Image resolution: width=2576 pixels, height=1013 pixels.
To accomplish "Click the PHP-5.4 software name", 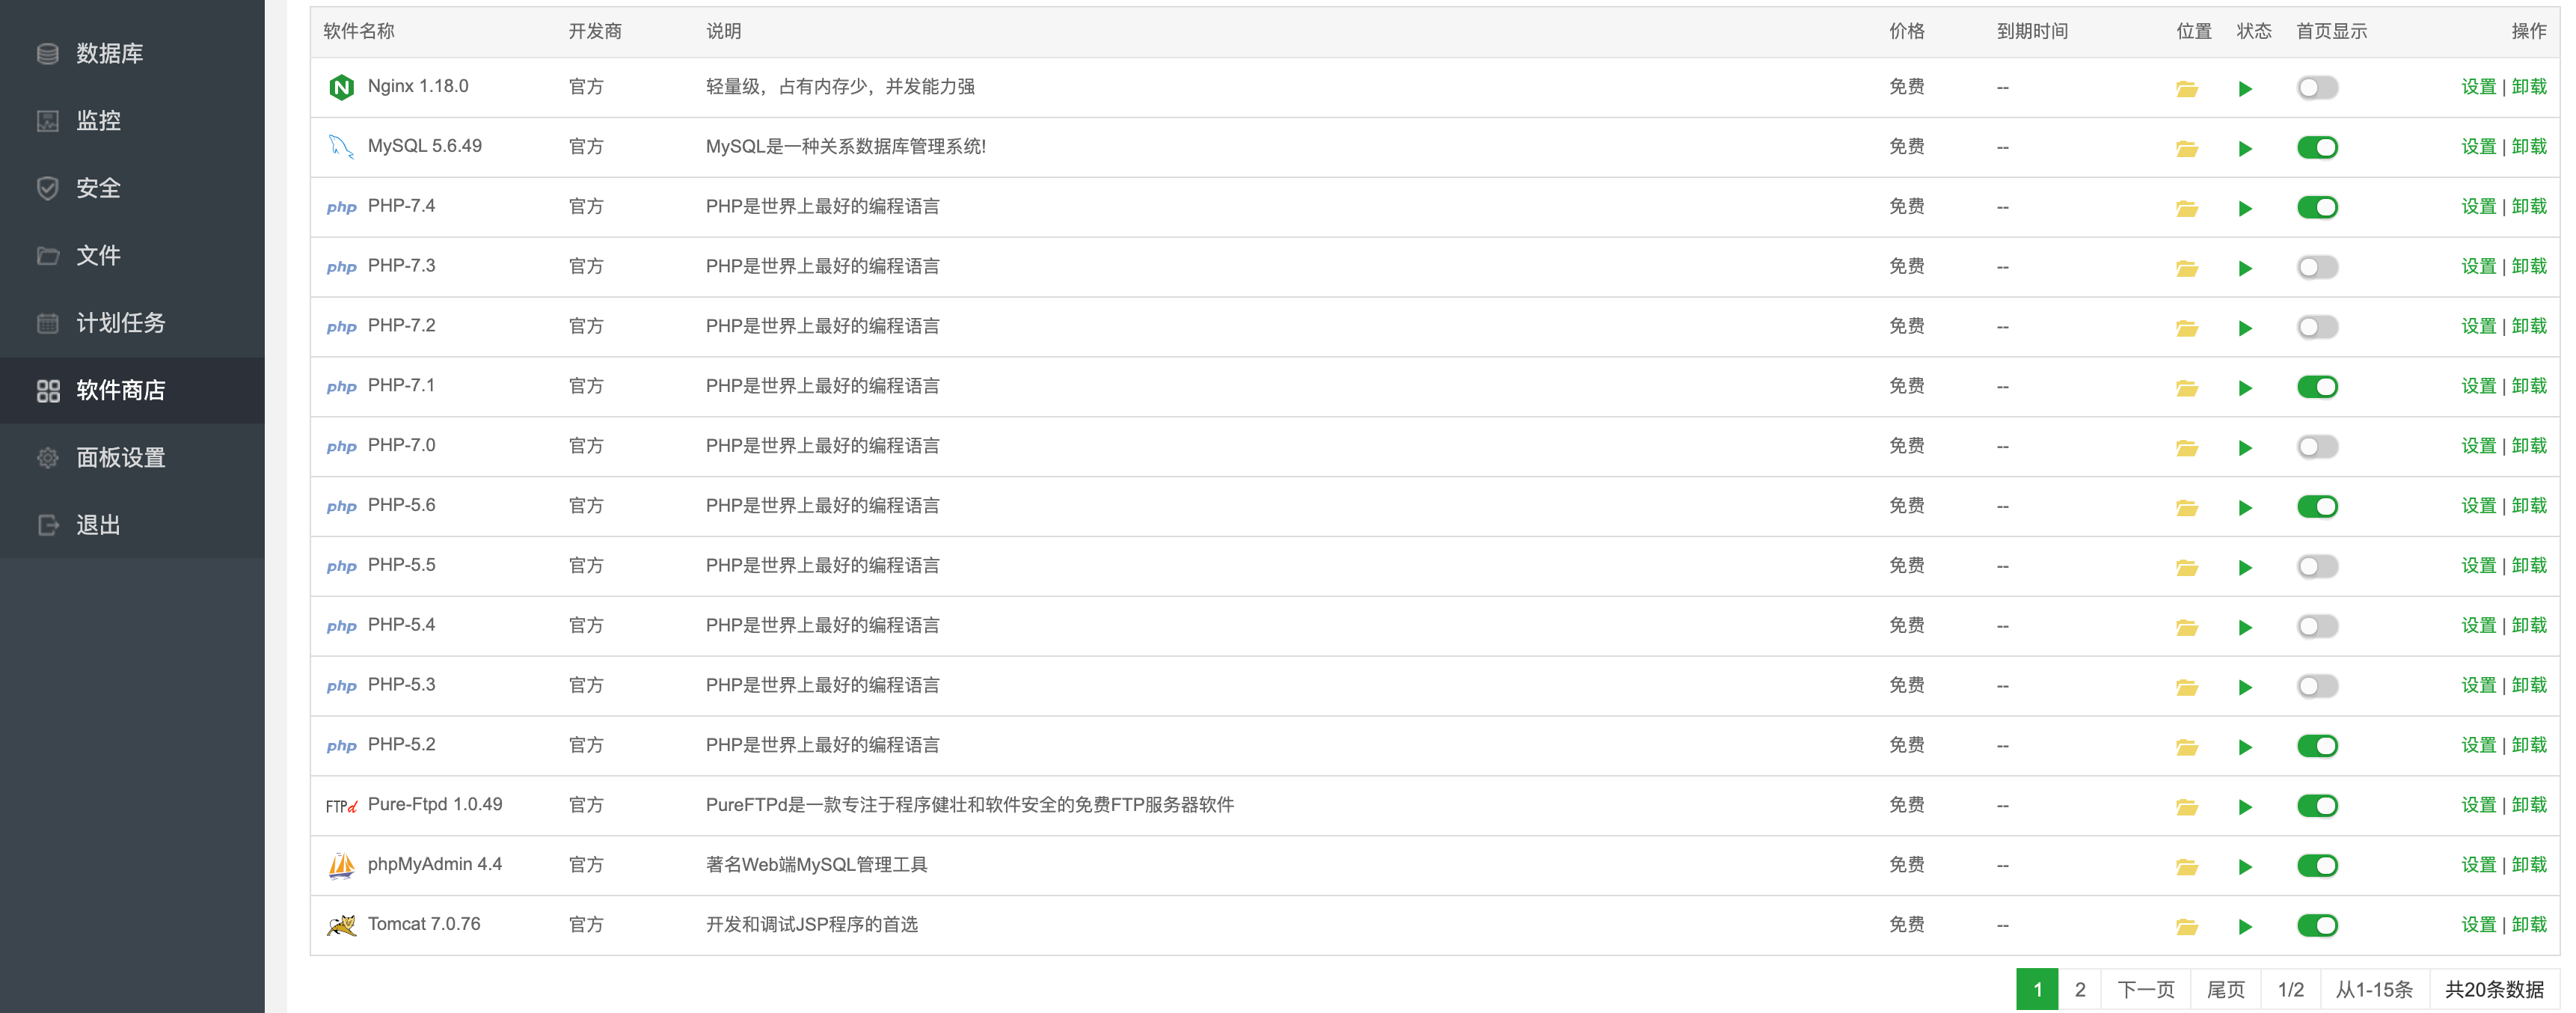I will coord(401,625).
